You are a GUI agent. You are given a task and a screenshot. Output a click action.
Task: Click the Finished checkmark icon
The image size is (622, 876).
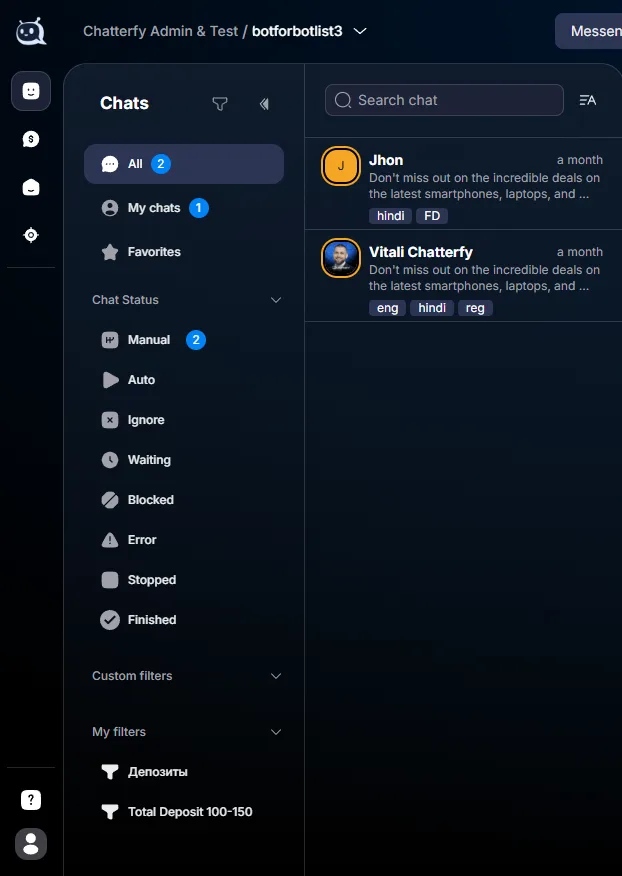coord(110,620)
